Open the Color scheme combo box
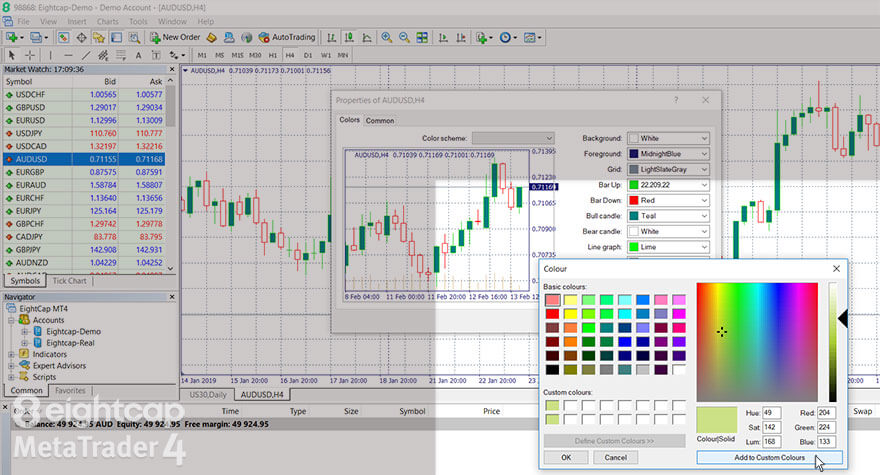Screen dimensions: 880x475 [x=513, y=138]
